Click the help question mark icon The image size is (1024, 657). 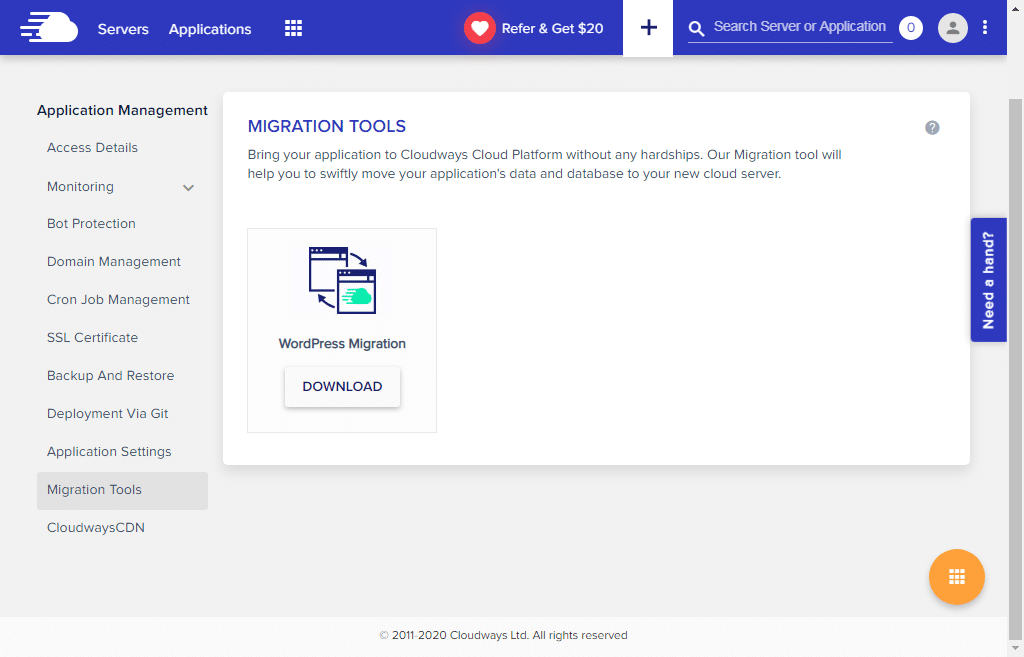[932, 127]
